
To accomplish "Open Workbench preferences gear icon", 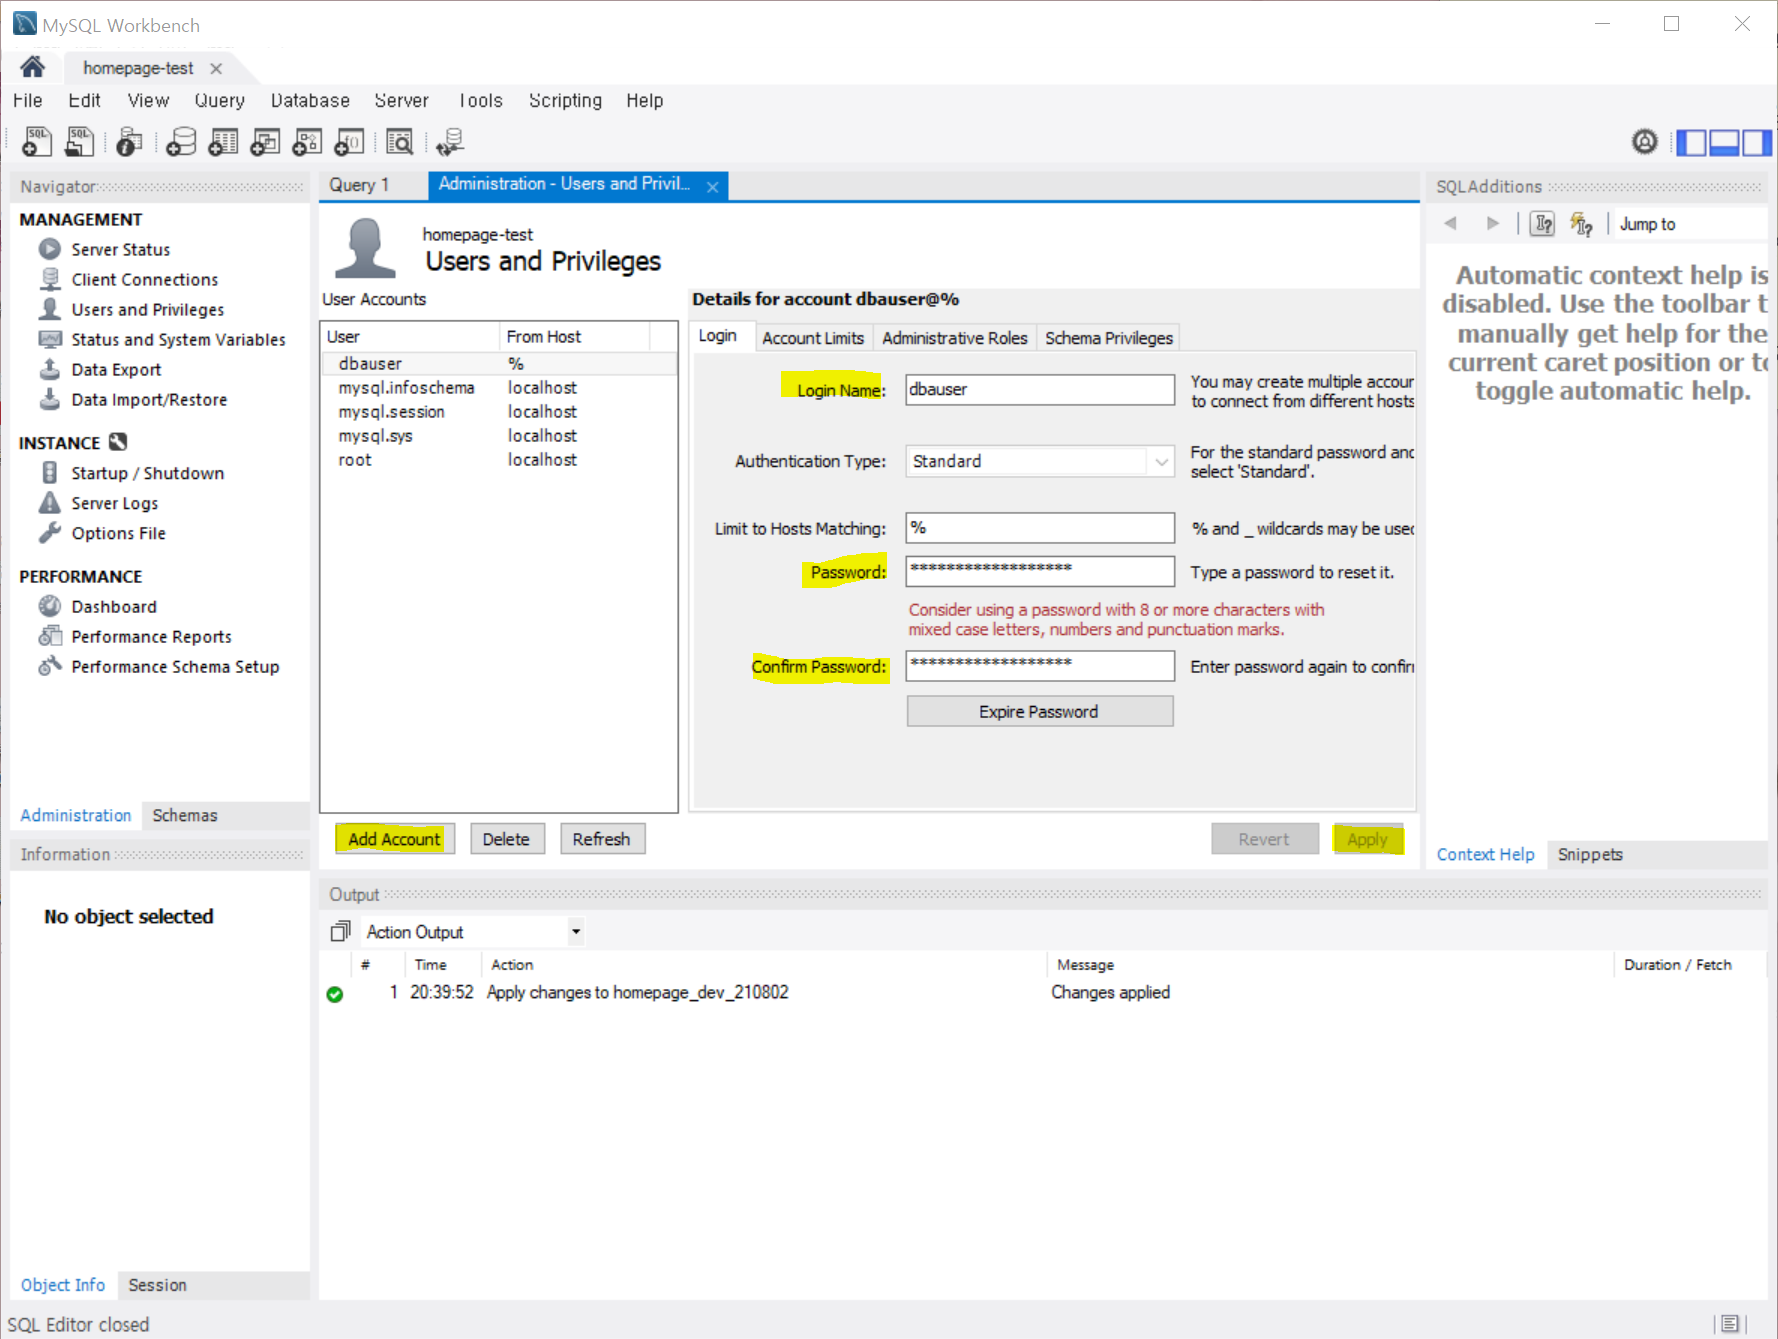I will [x=1645, y=142].
